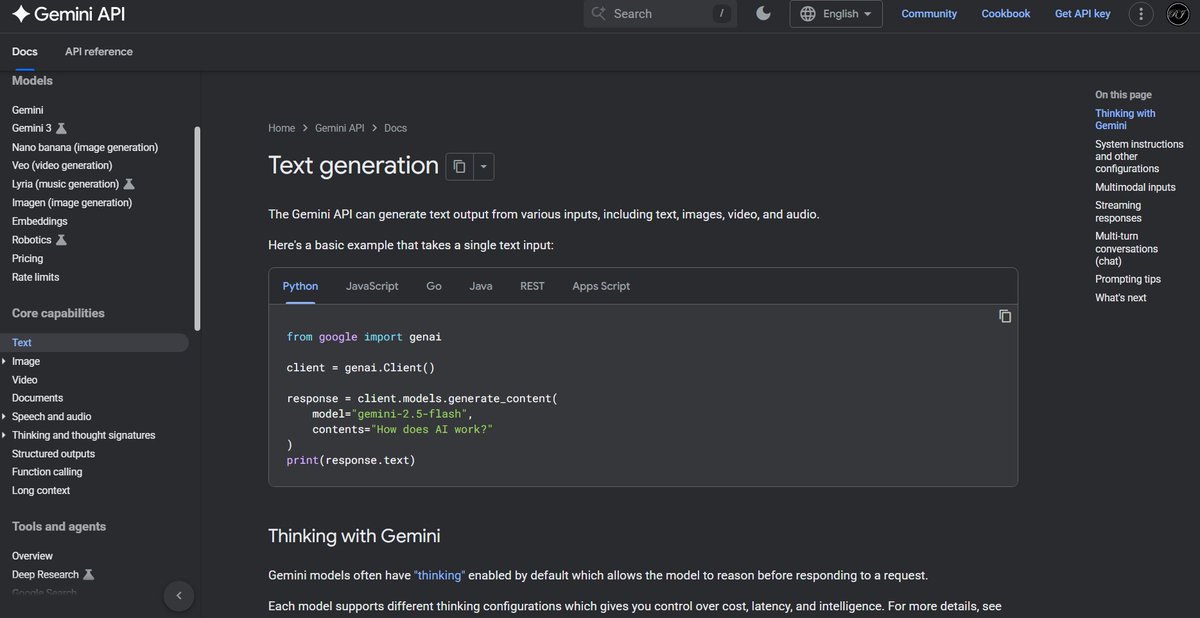Click the search magnifier icon
This screenshot has width=1200, height=618.
(599, 13)
